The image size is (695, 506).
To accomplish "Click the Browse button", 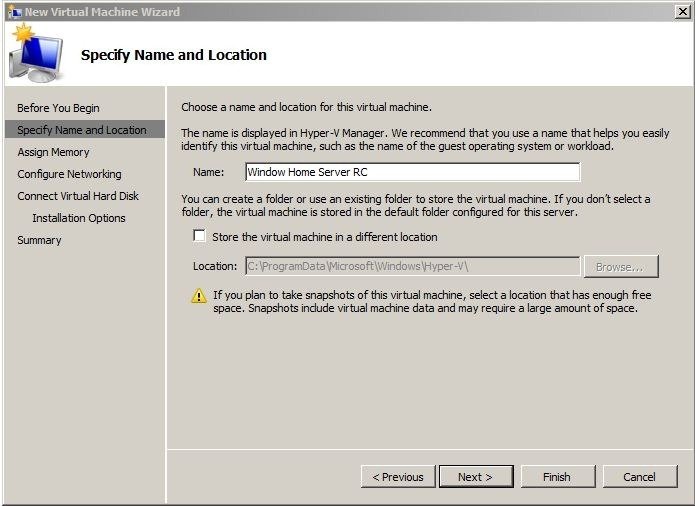I will (x=621, y=267).
